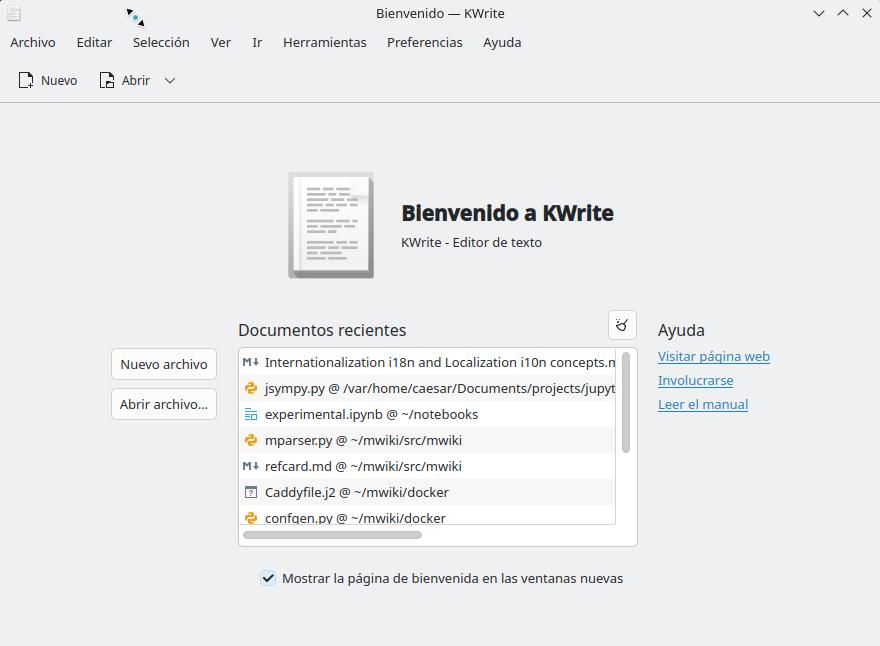Uncheck the show welcome page checkbox
880x646 pixels.
pos(268,578)
